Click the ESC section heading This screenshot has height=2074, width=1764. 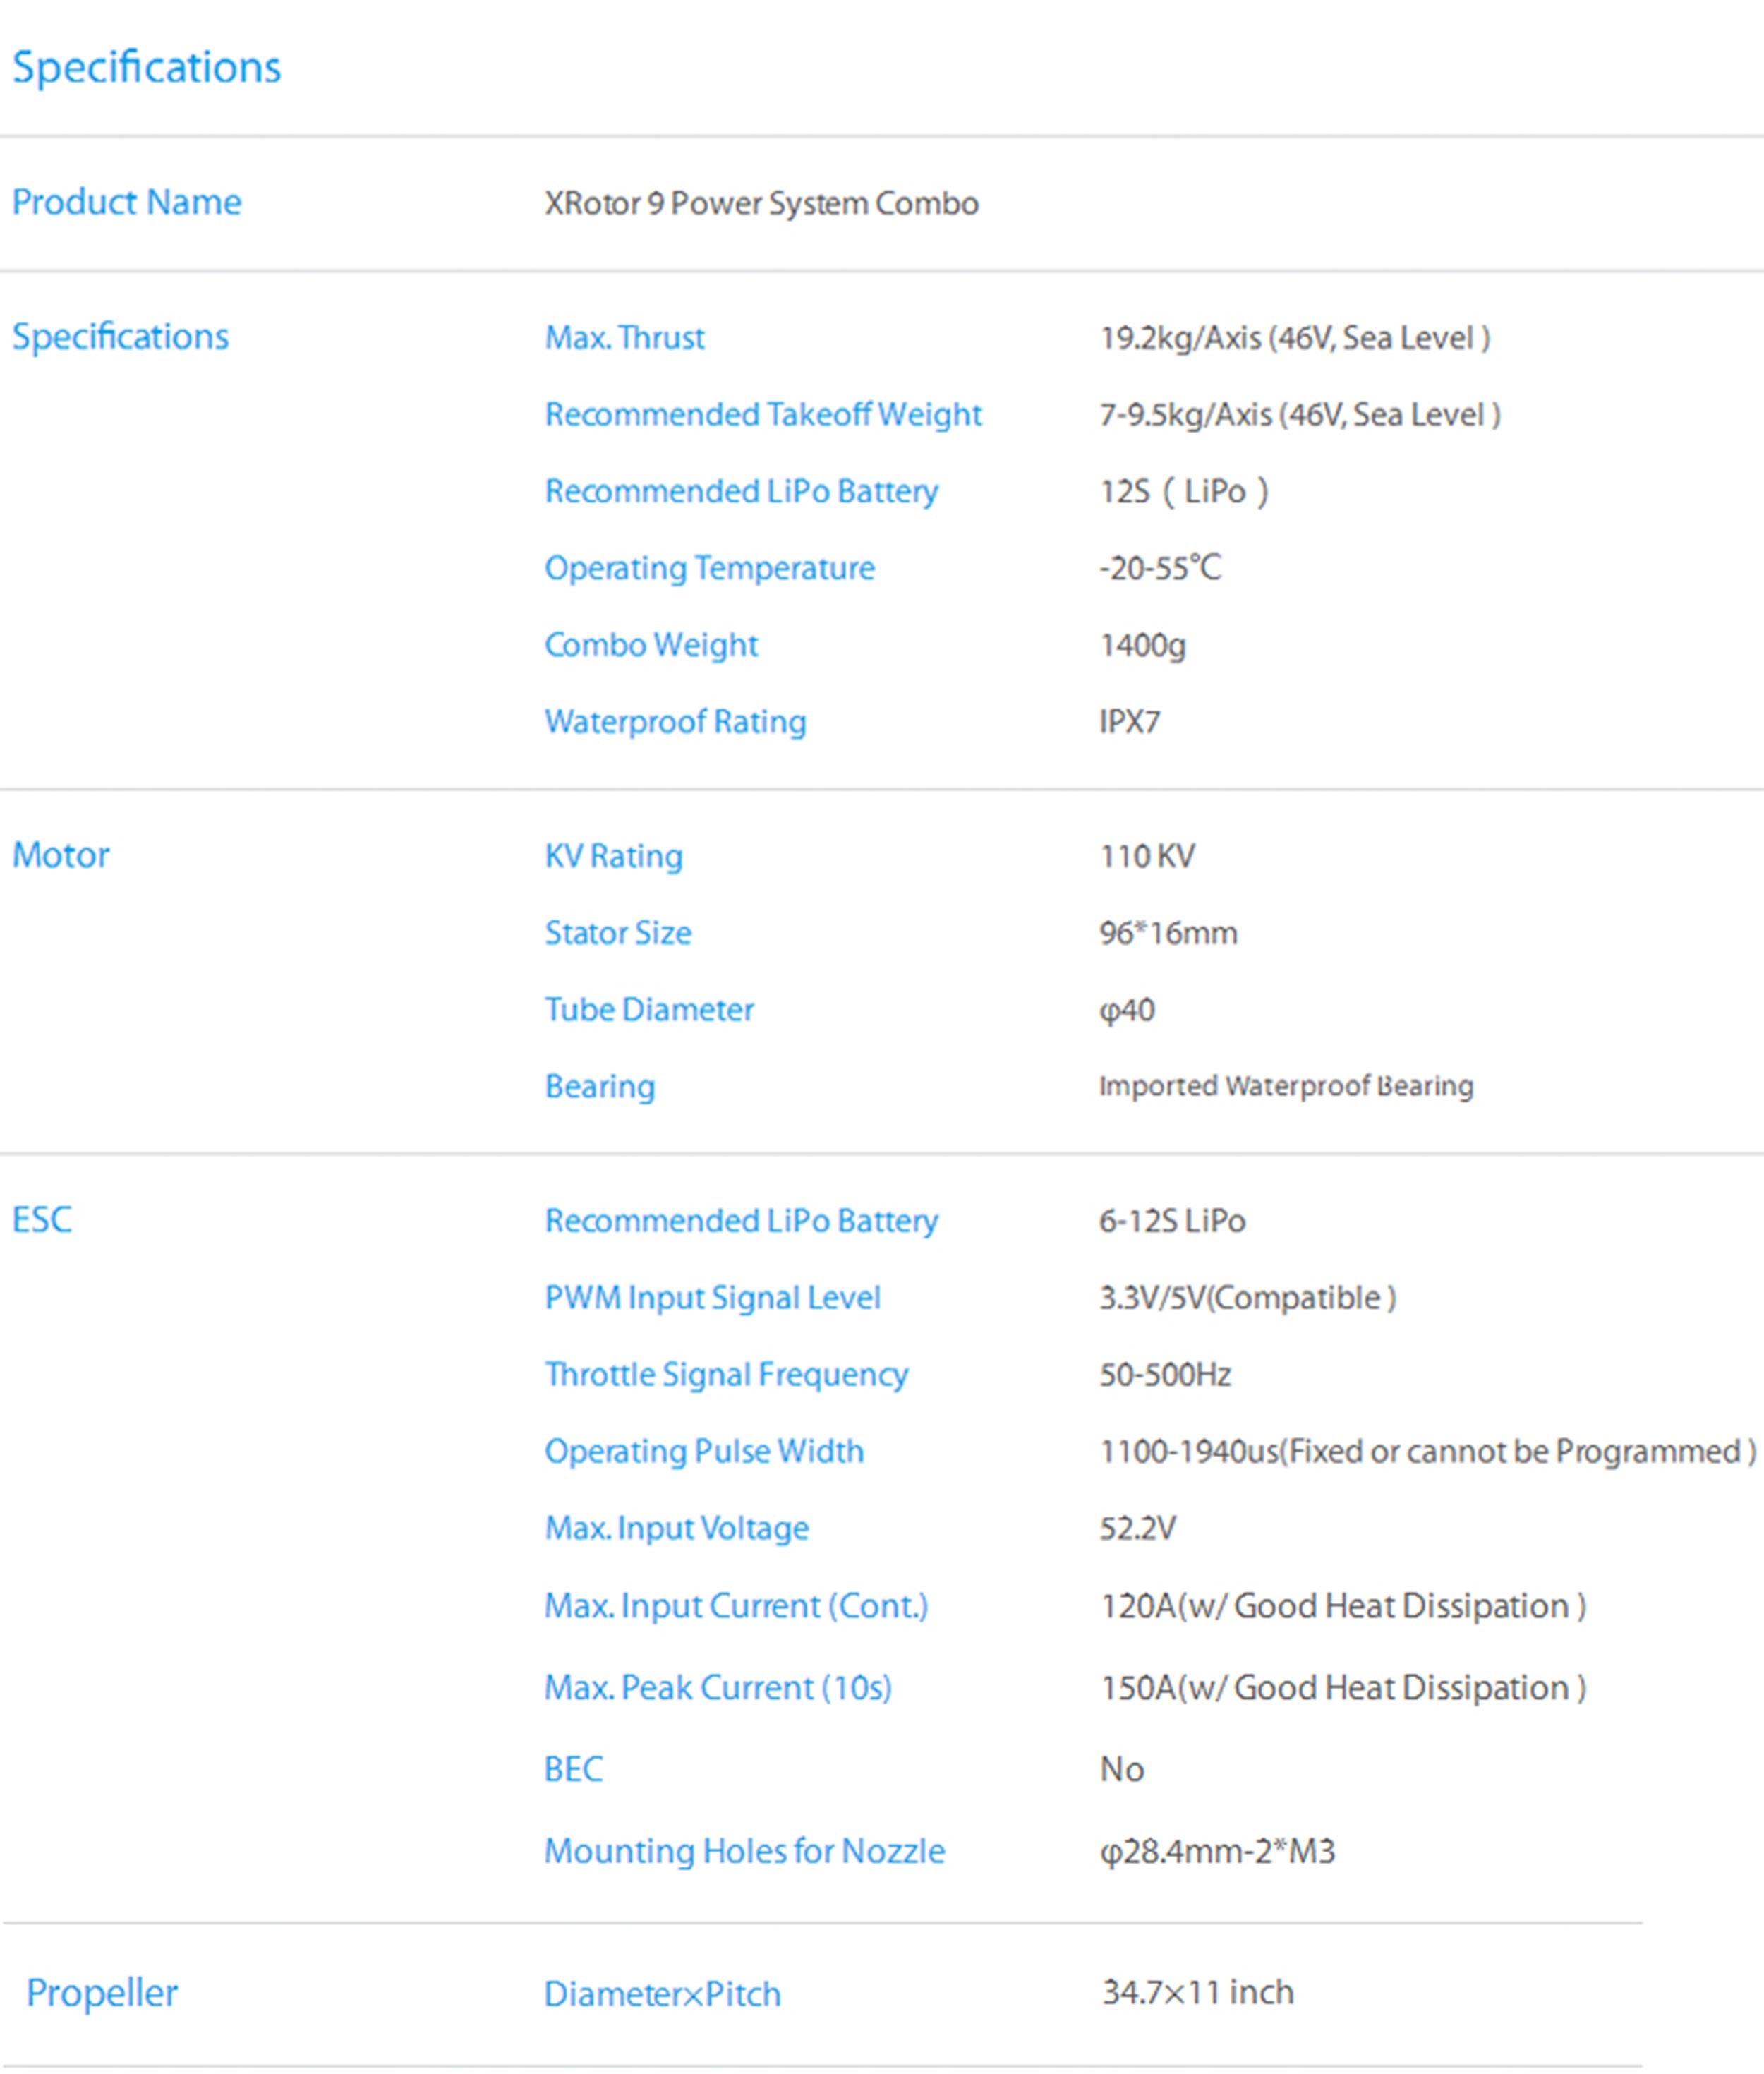(42, 1220)
